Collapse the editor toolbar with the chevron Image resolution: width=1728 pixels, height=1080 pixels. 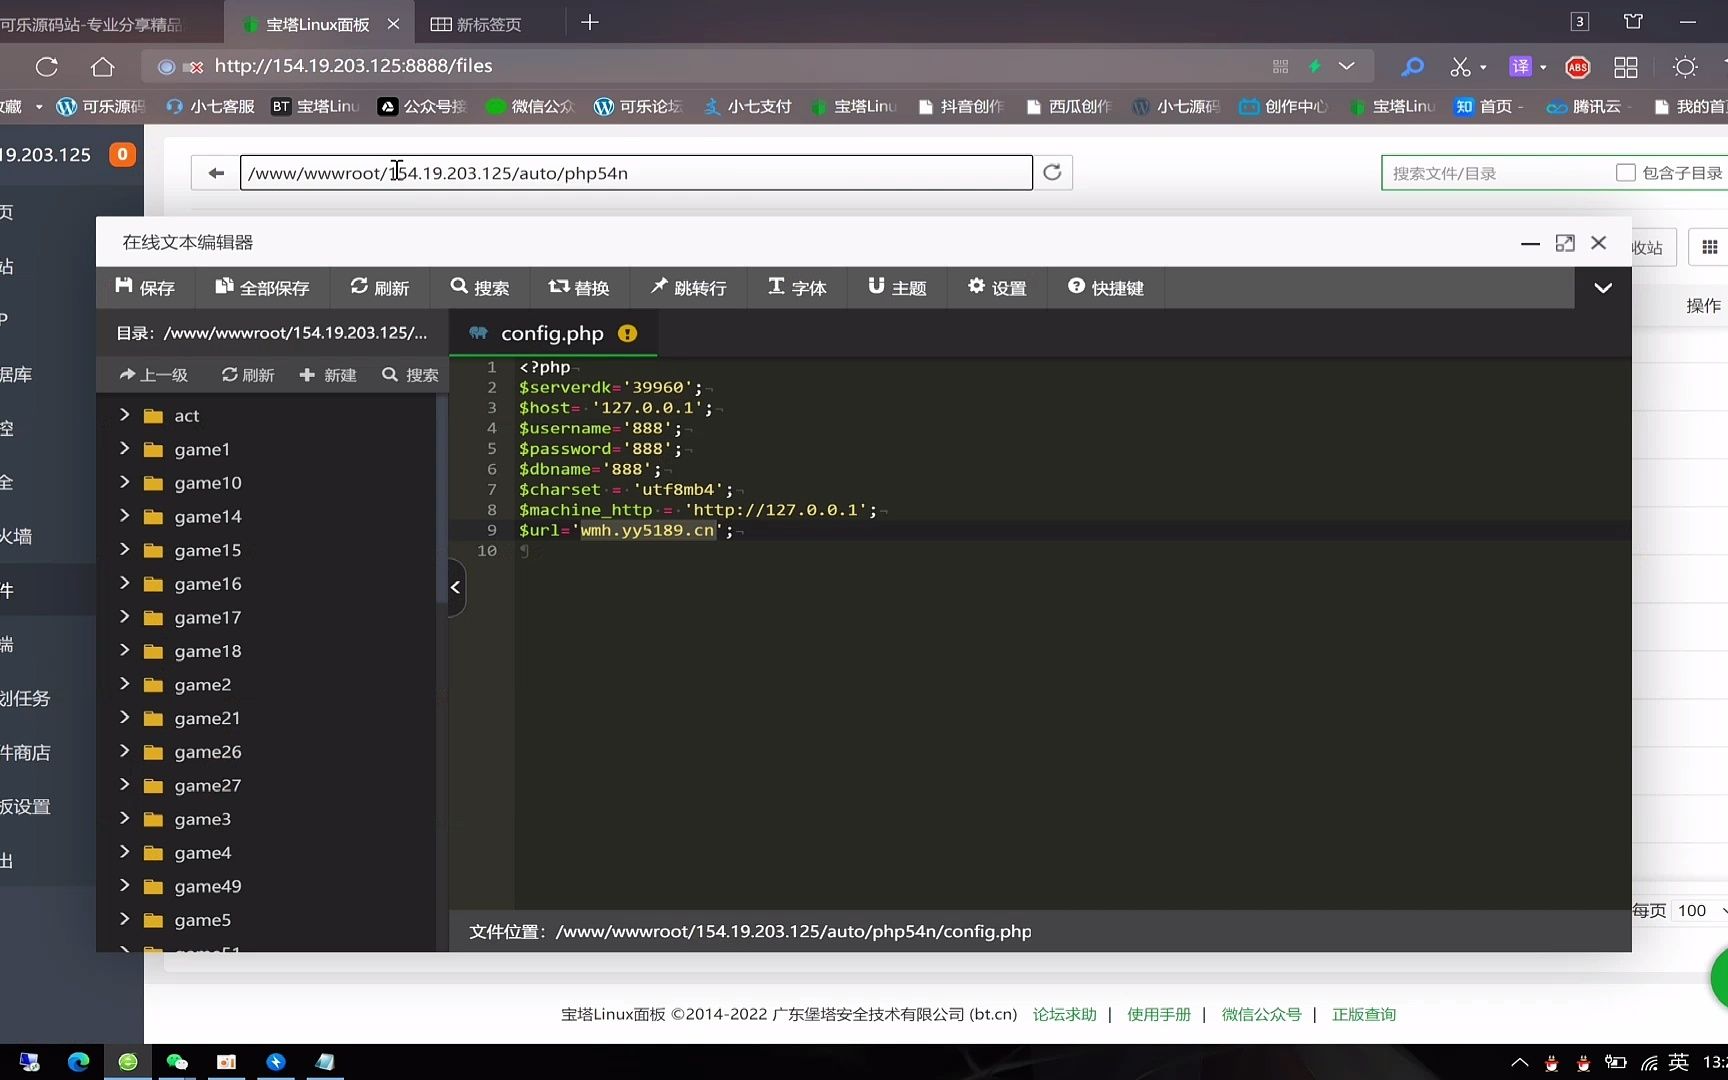coord(1603,288)
